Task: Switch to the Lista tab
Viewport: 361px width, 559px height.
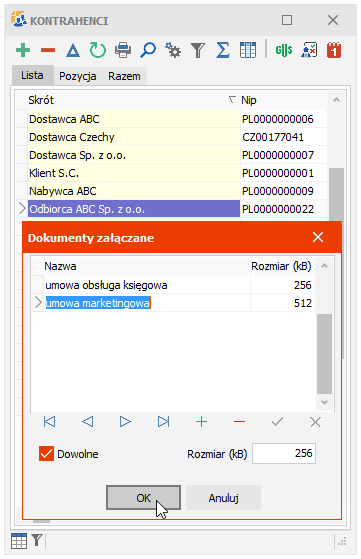Action: click(x=32, y=75)
